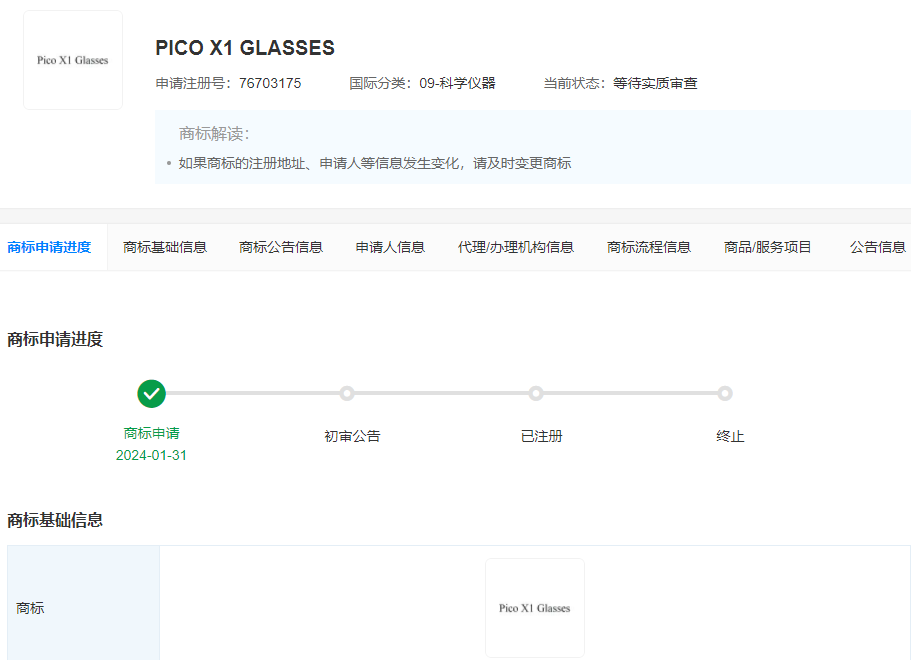Click the green checkmark progress icon

[152, 394]
